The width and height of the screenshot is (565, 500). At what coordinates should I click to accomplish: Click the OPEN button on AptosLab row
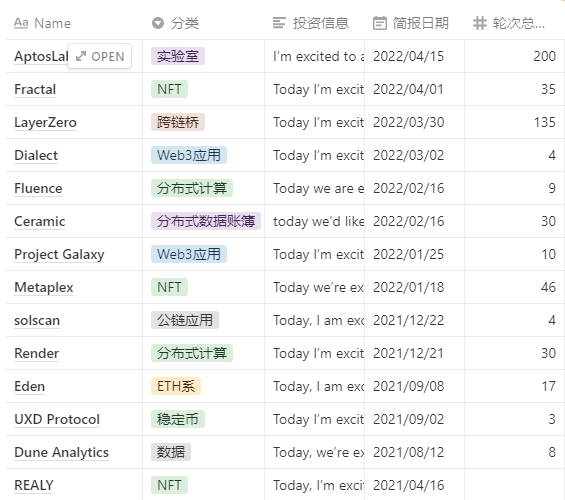click(x=99, y=56)
